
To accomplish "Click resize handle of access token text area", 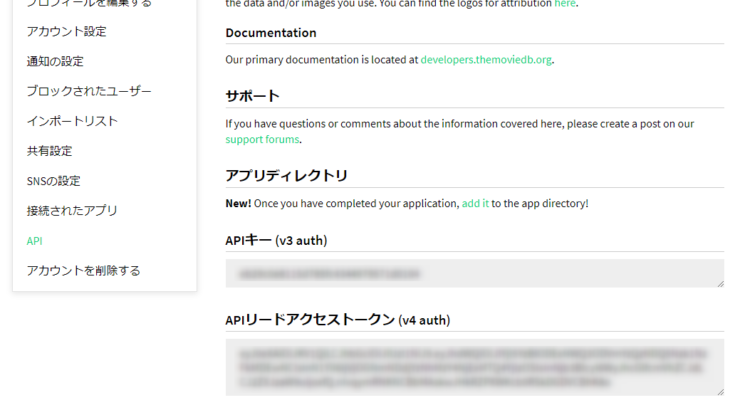I will coord(719,391).
